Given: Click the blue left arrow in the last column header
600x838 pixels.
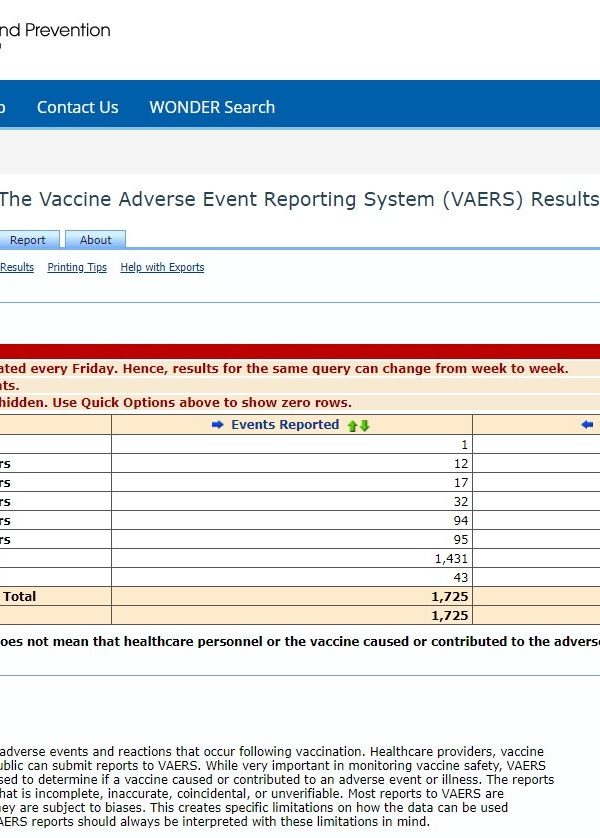Looking at the screenshot, I should click(x=587, y=425).
